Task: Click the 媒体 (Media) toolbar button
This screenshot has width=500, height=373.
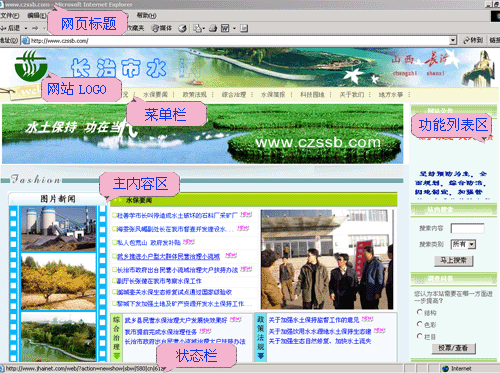Action: point(162,28)
